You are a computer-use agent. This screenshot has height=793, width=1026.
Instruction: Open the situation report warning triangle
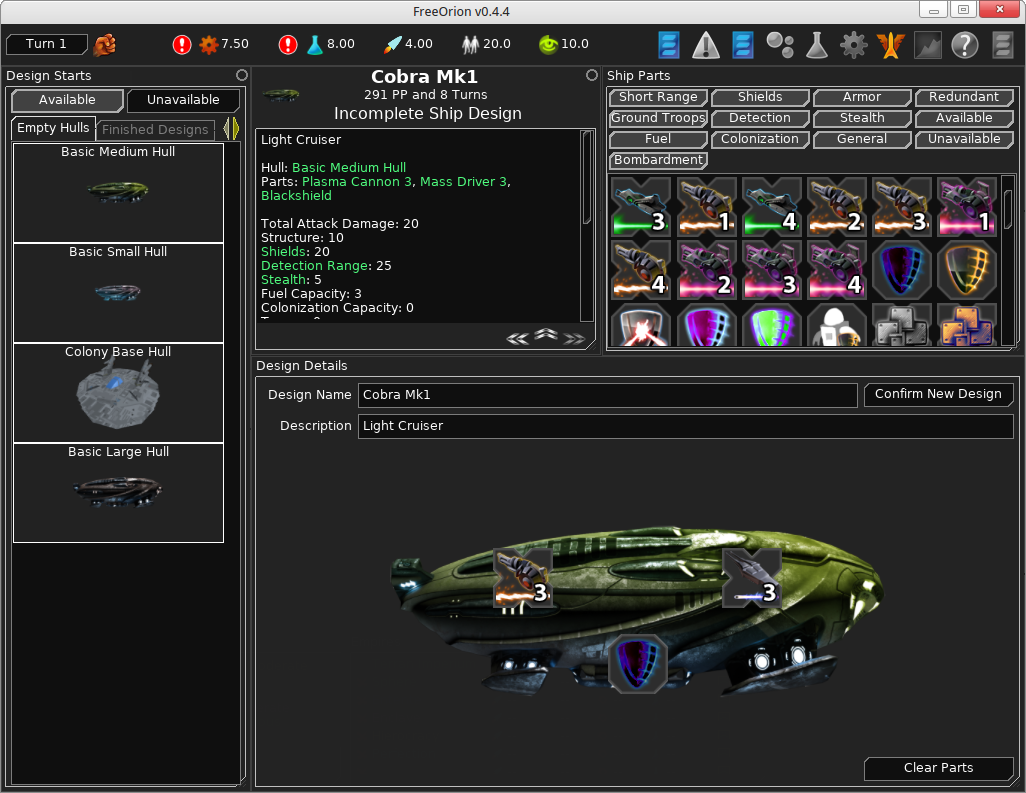coord(706,45)
